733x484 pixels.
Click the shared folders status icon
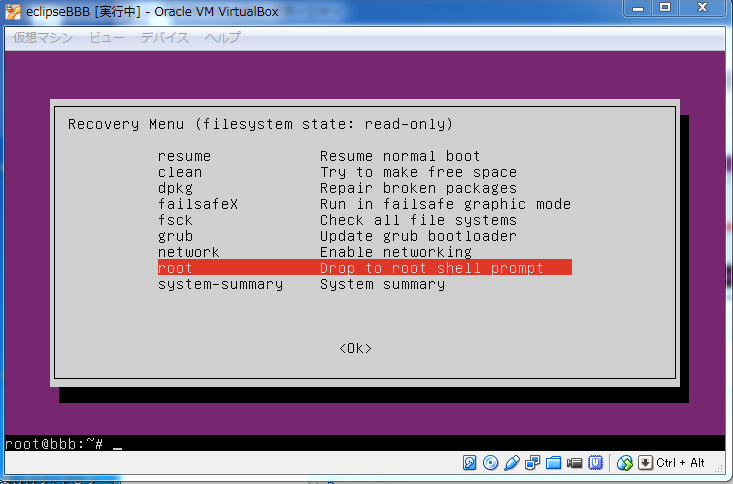point(553,463)
